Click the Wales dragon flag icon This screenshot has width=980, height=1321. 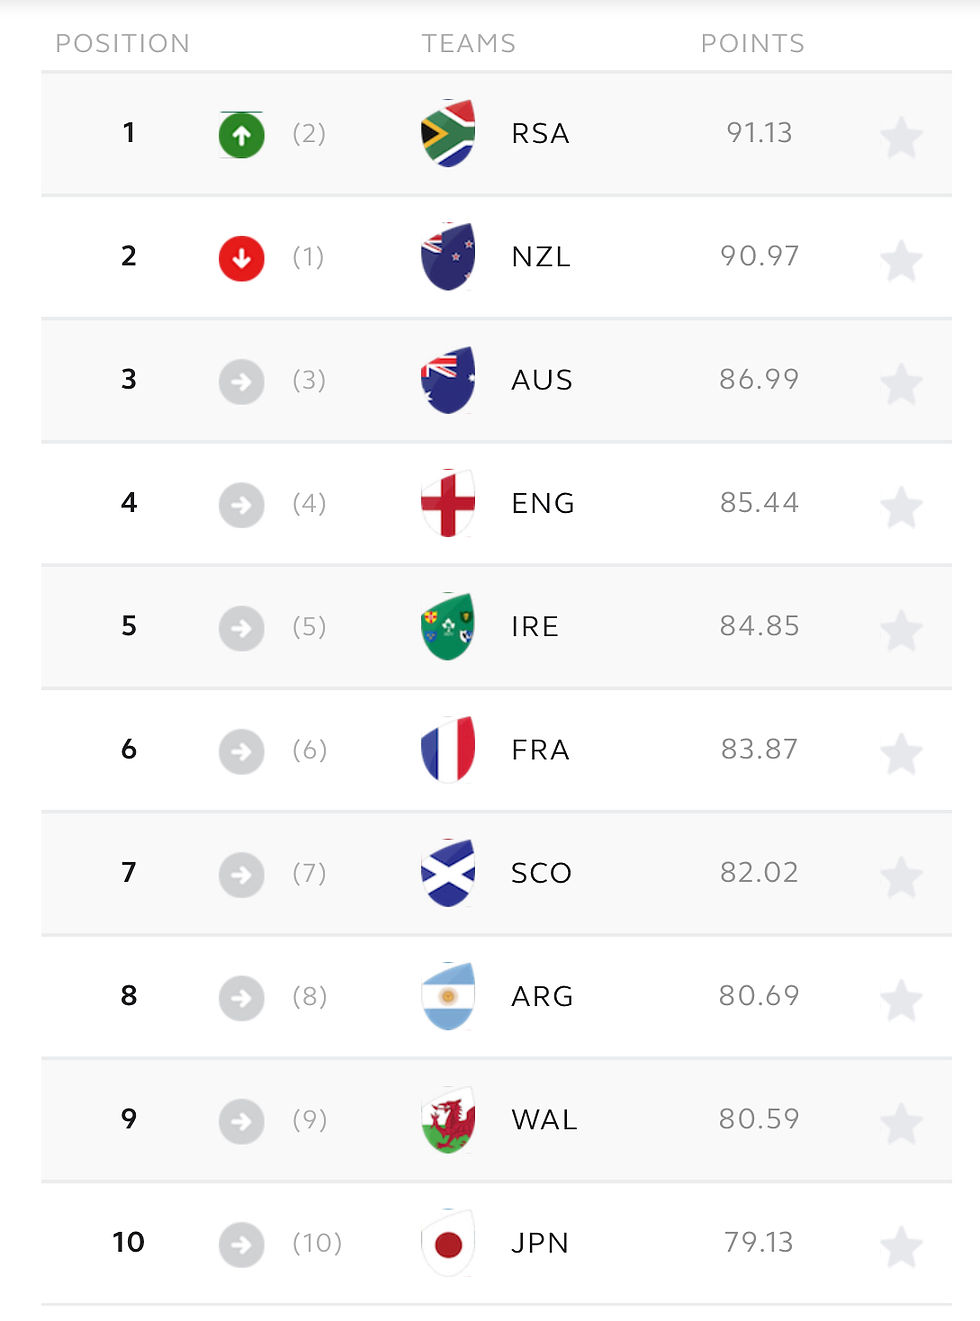[x=448, y=1119]
